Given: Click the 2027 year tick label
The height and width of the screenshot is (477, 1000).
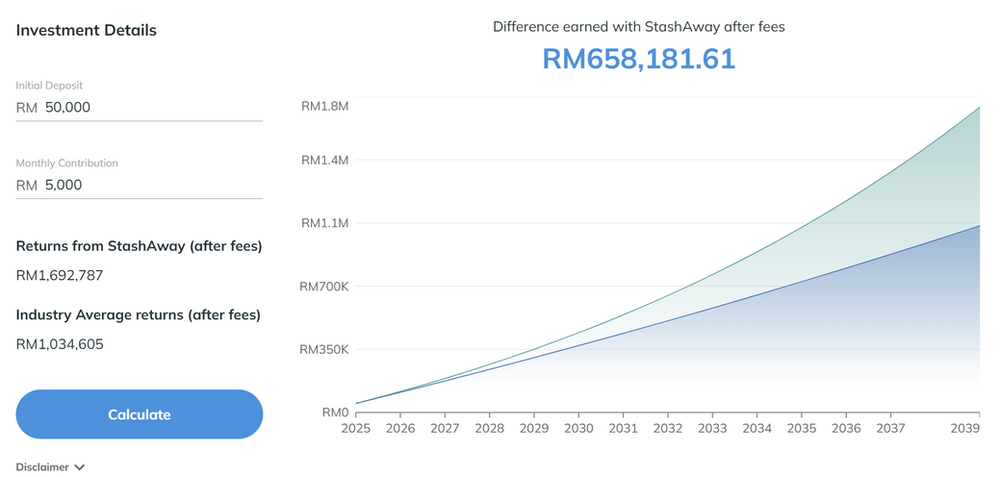Looking at the screenshot, I should pos(444,428).
